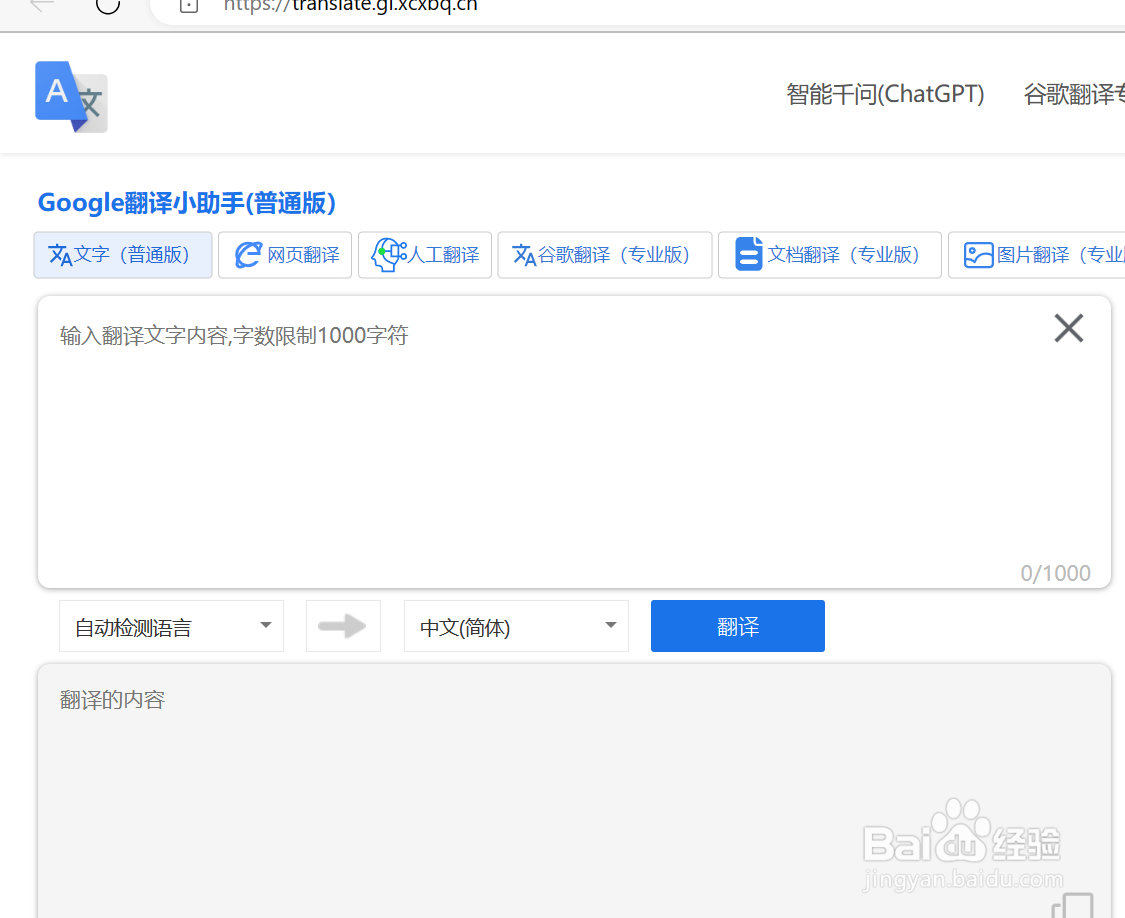Image resolution: width=1125 pixels, height=918 pixels.
Task: Click the browser address bar URL
Action: click(351, 6)
